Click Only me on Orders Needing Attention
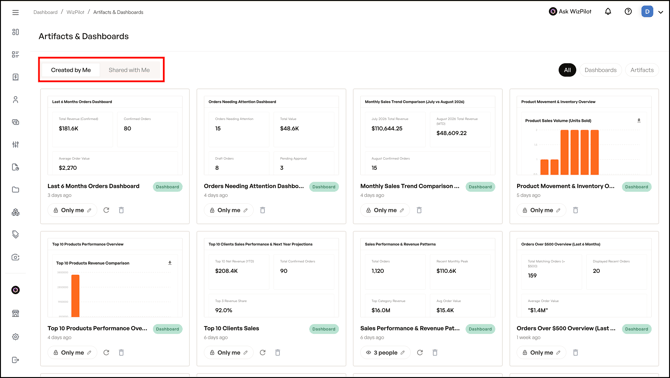The height and width of the screenshot is (378, 670). [228, 210]
